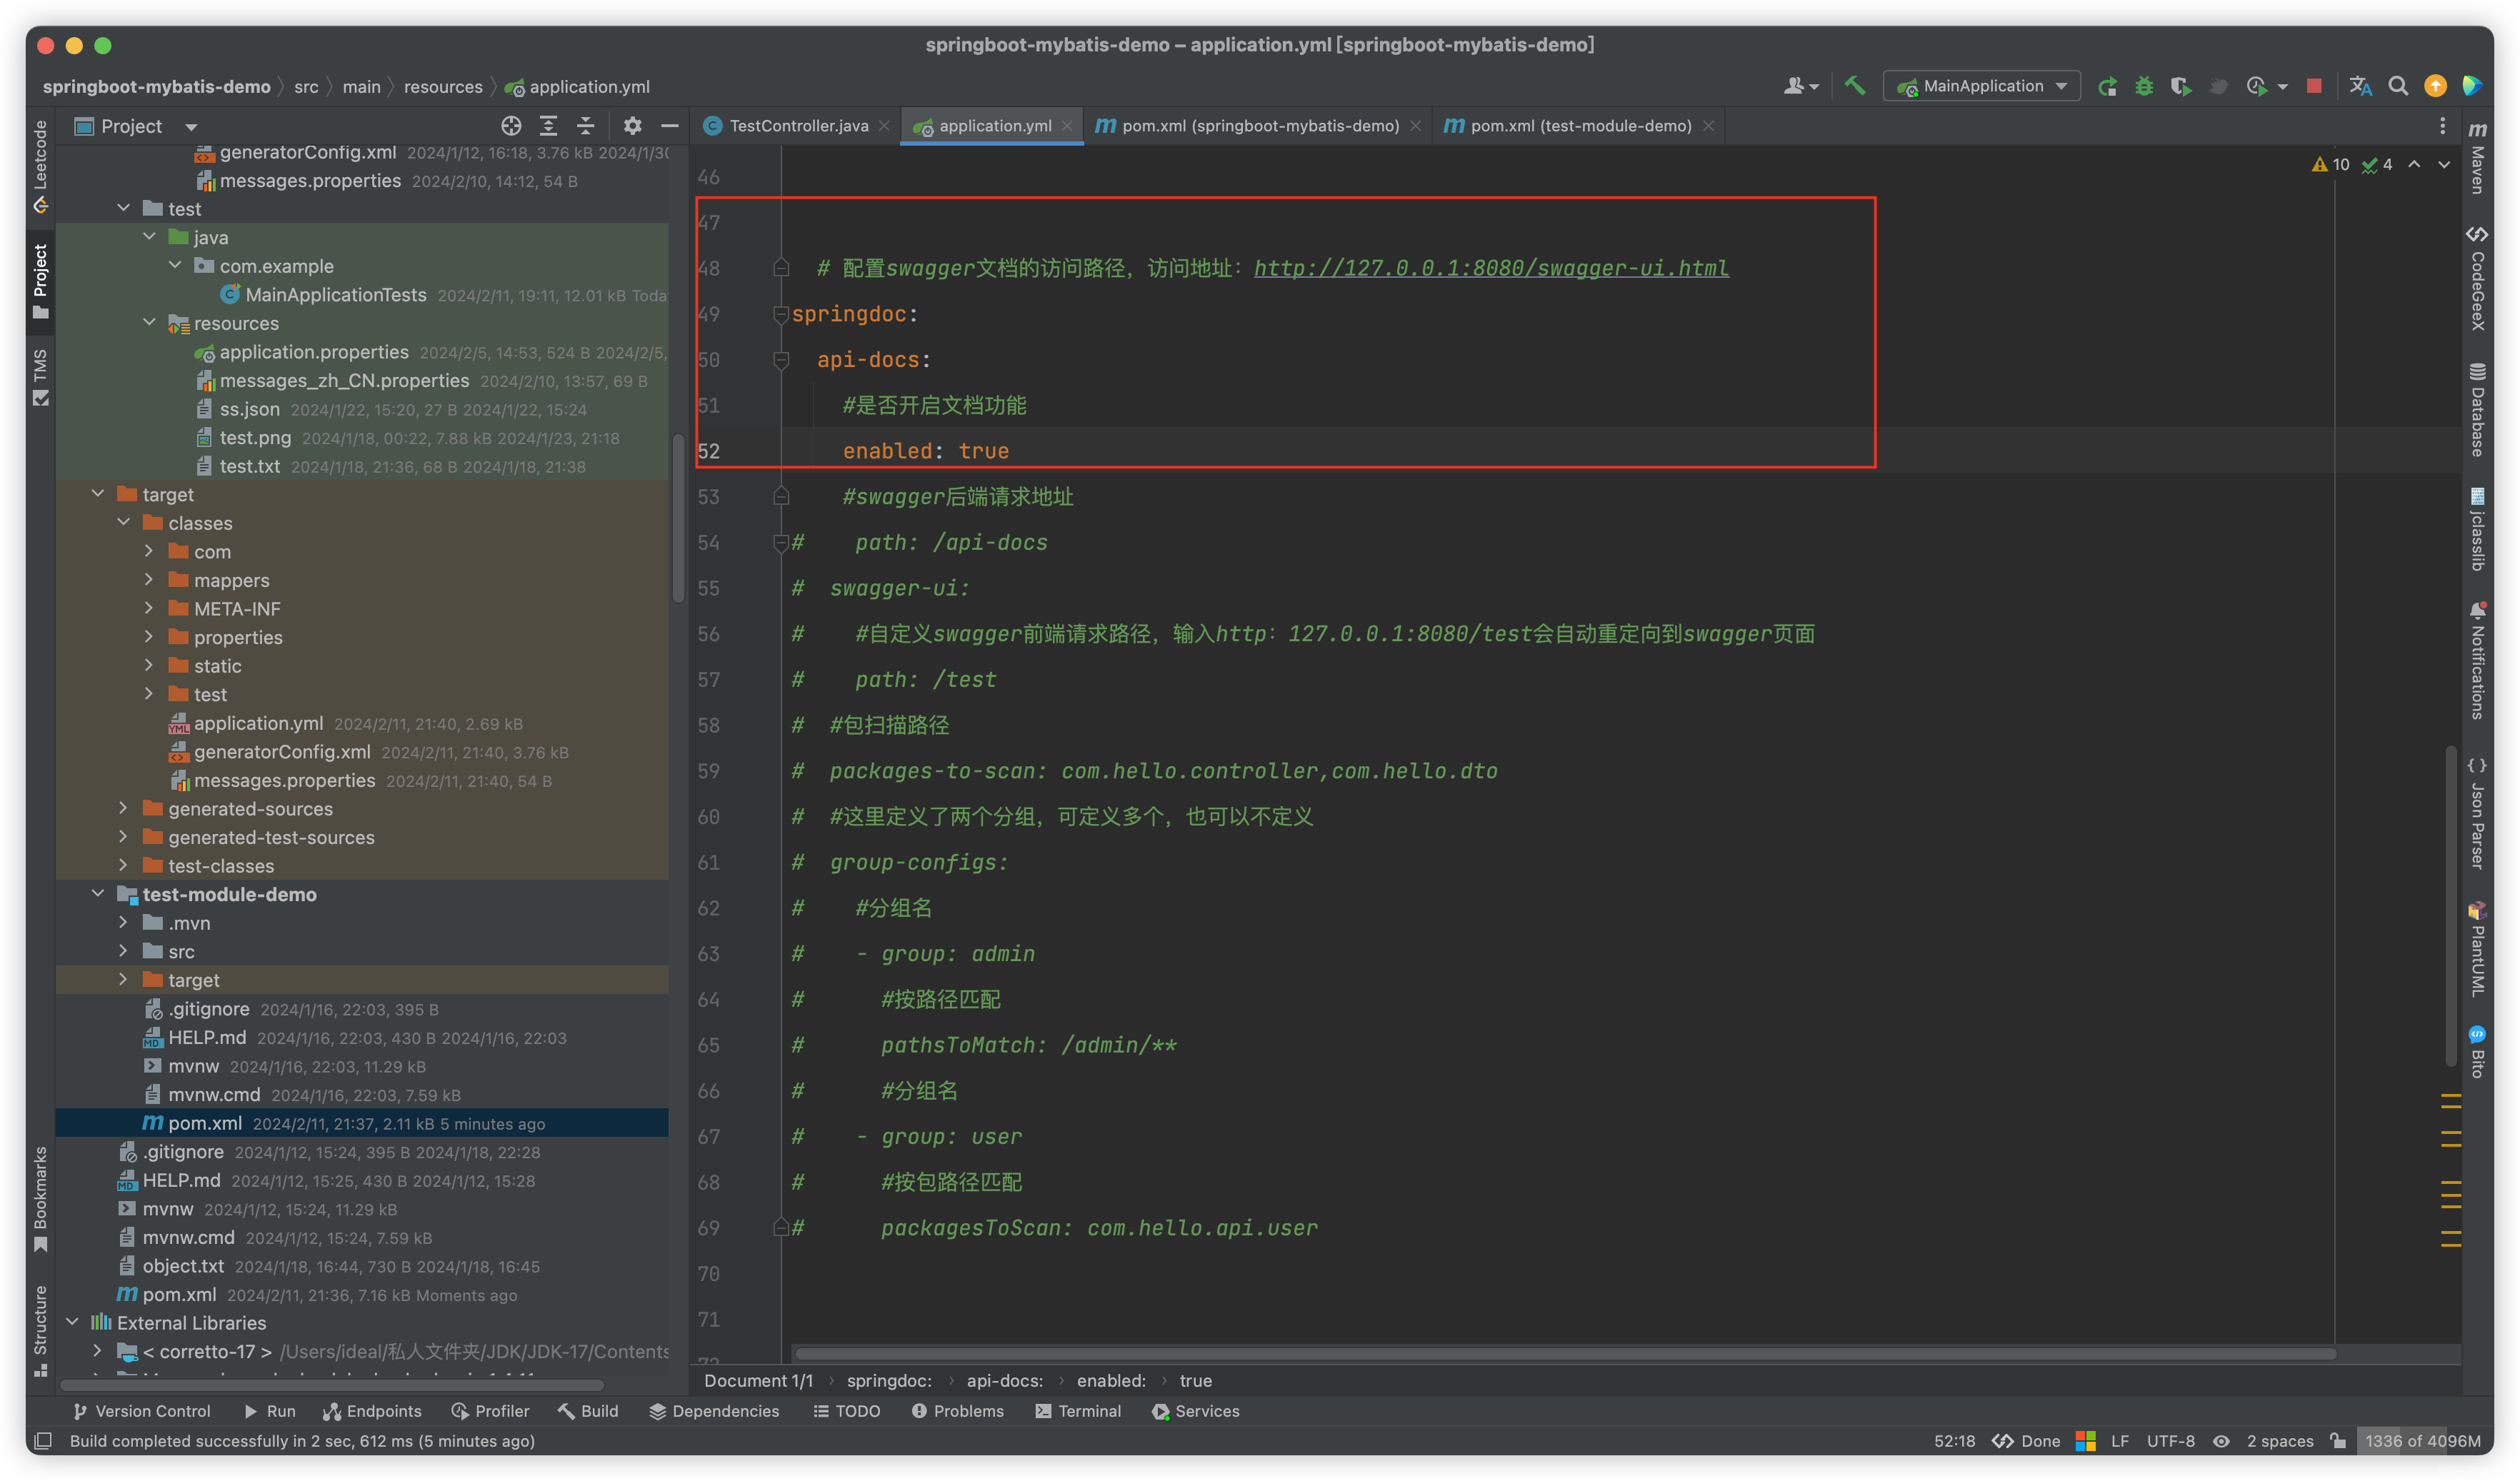Stop the running application
The height and width of the screenshot is (1481, 2520).
point(2313,86)
